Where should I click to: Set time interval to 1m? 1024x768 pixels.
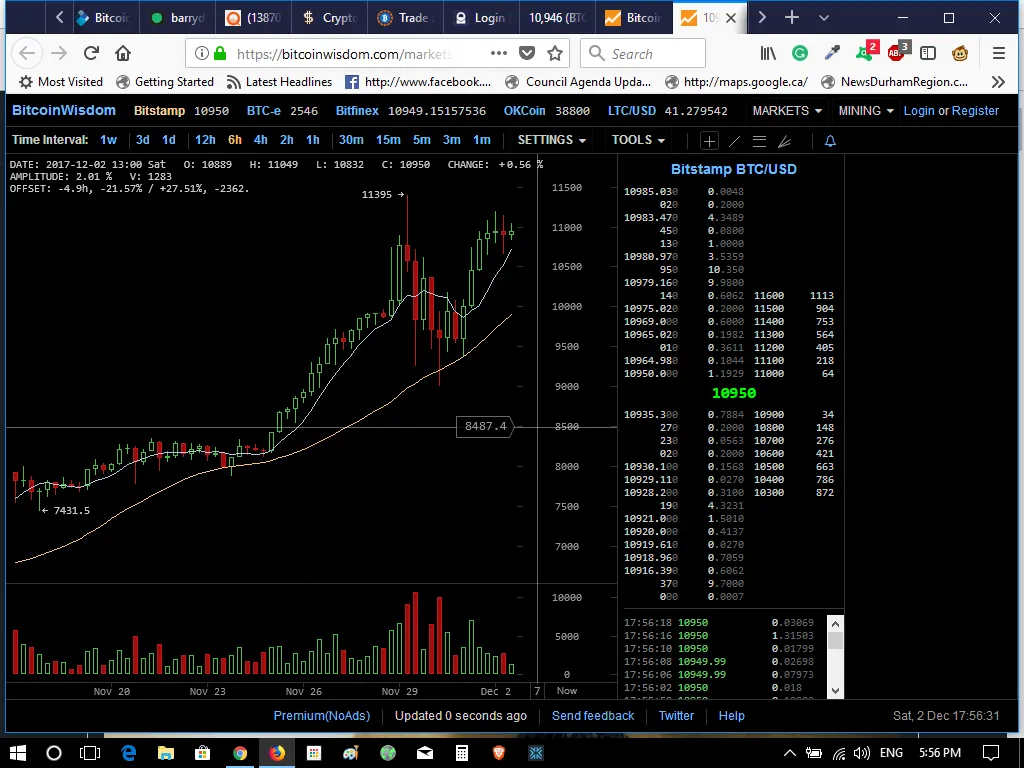(481, 140)
